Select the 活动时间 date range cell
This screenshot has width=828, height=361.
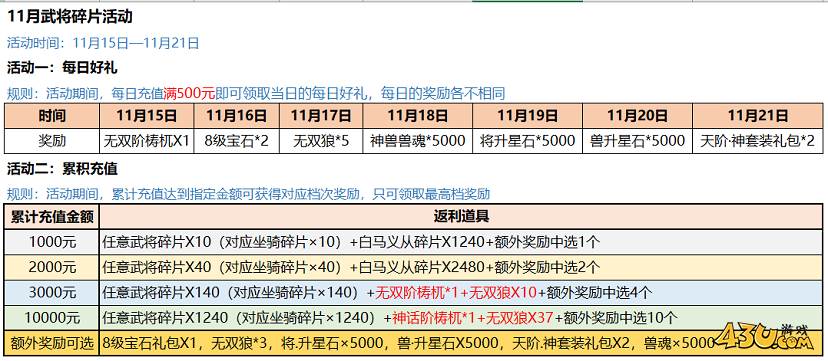[104, 43]
